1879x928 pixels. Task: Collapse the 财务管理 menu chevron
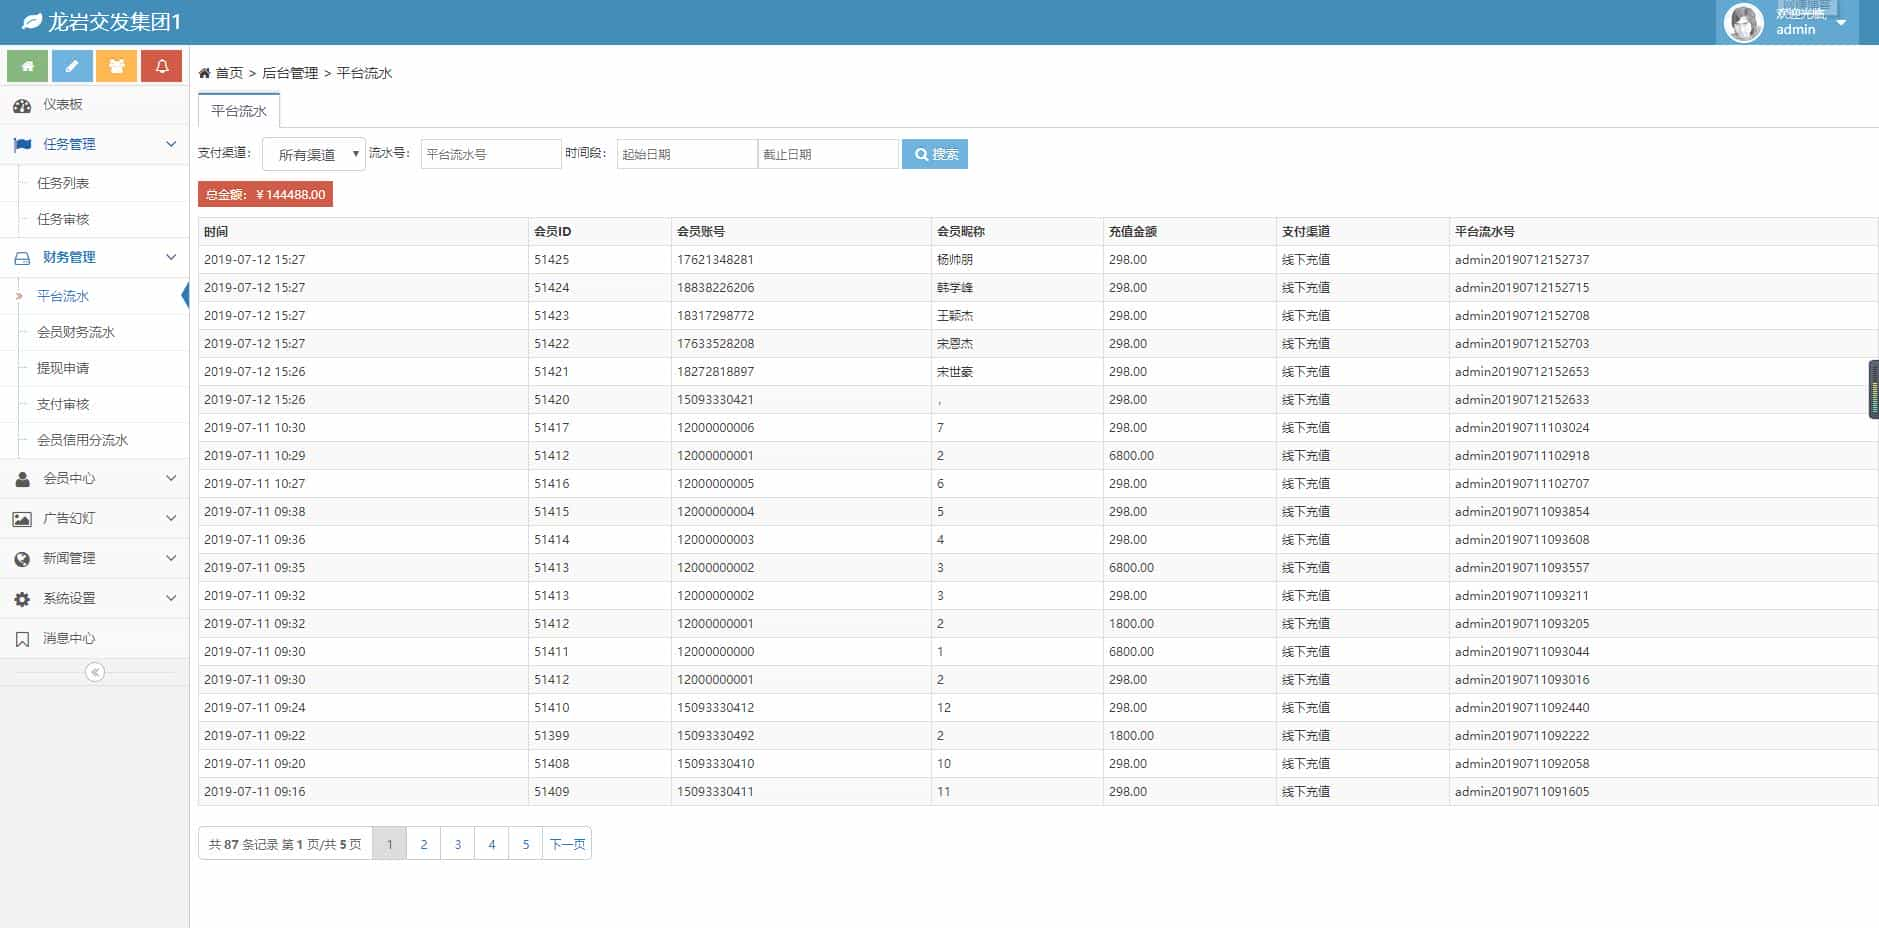pyautogui.click(x=171, y=257)
